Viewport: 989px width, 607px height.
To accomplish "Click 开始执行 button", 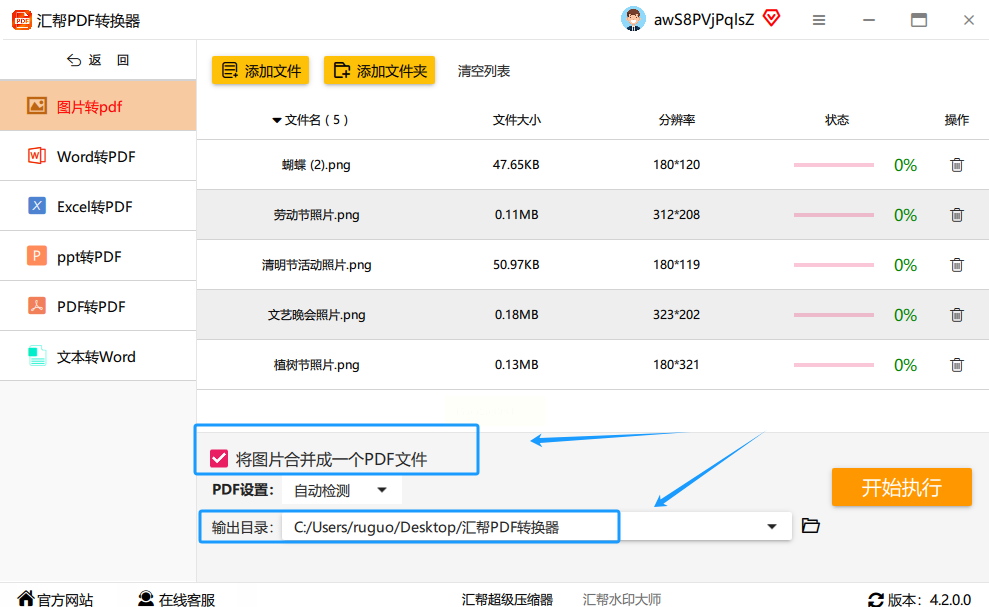I will click(x=901, y=486).
